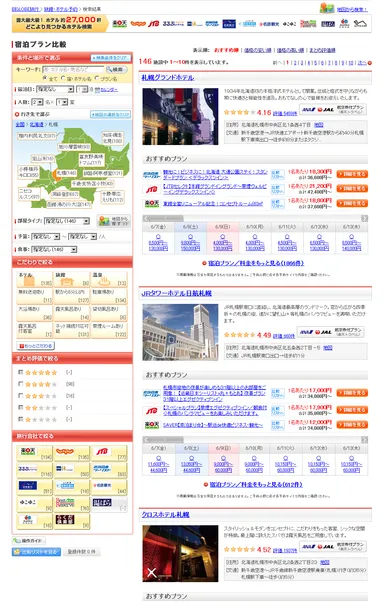Click JRタワーホテル's price calendar scrollbar thumb
The width and height of the screenshot is (384, 607).
(165, 440)
